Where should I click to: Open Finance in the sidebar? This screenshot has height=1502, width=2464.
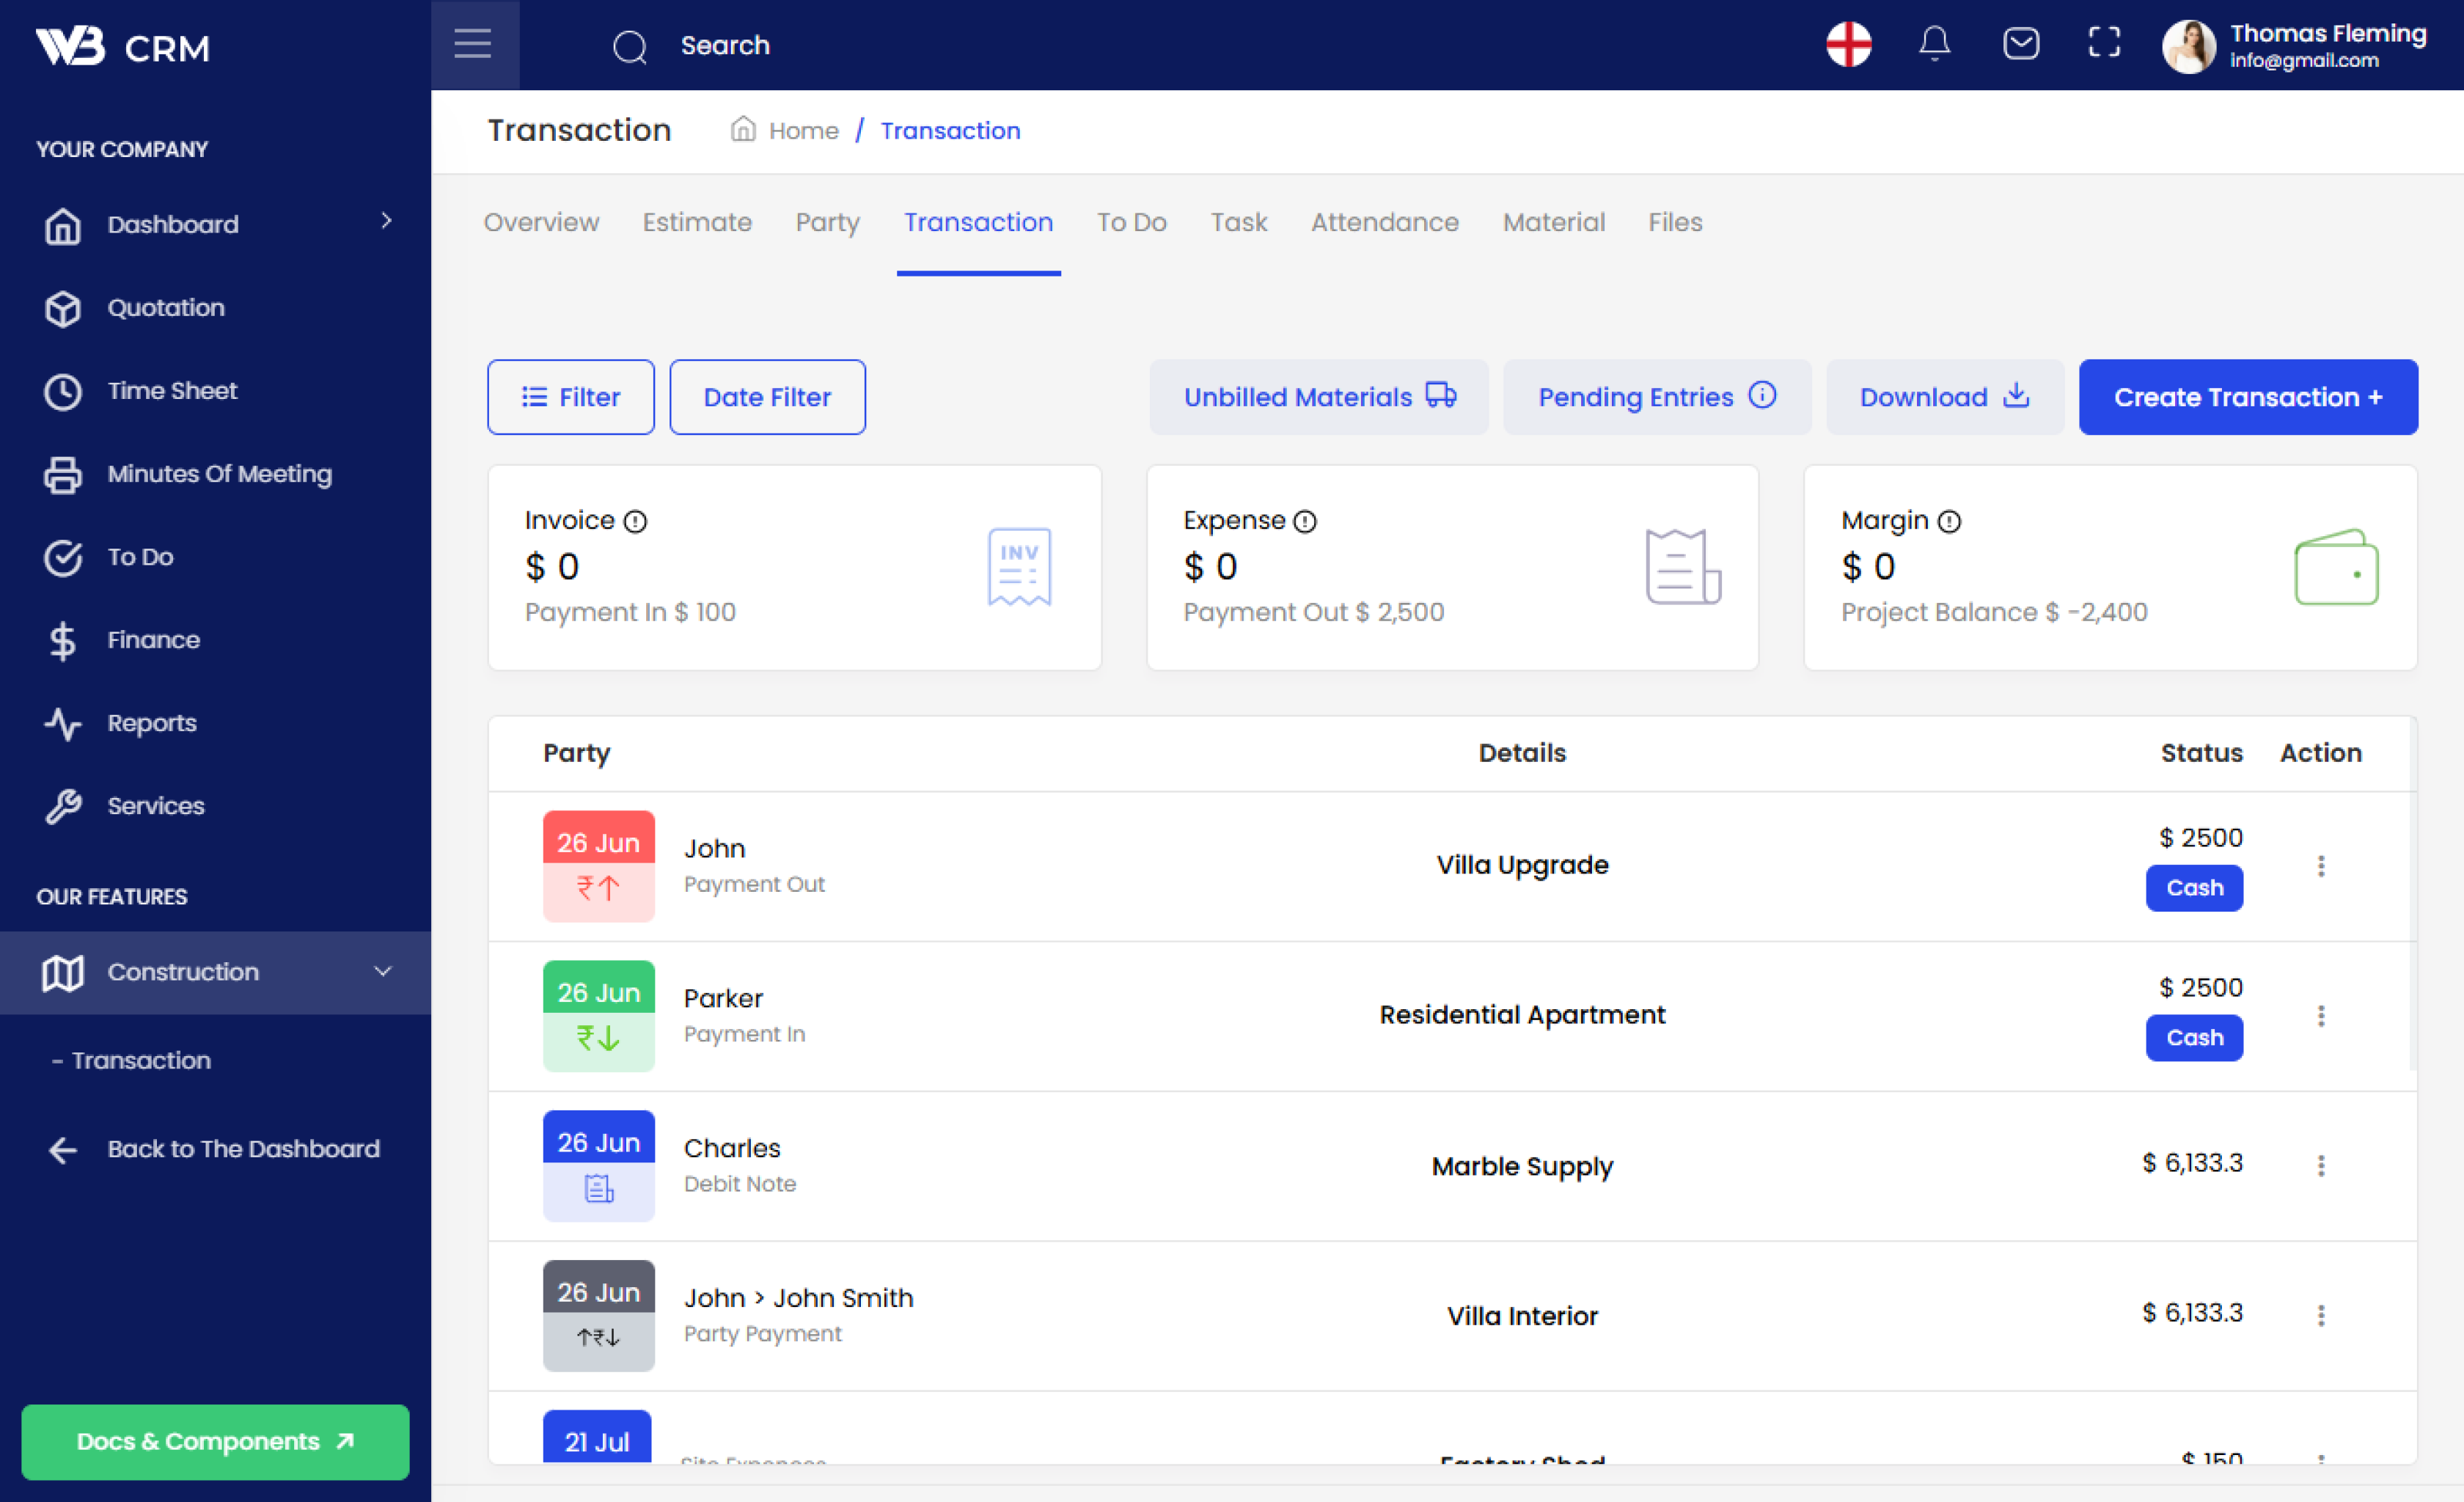click(x=153, y=640)
